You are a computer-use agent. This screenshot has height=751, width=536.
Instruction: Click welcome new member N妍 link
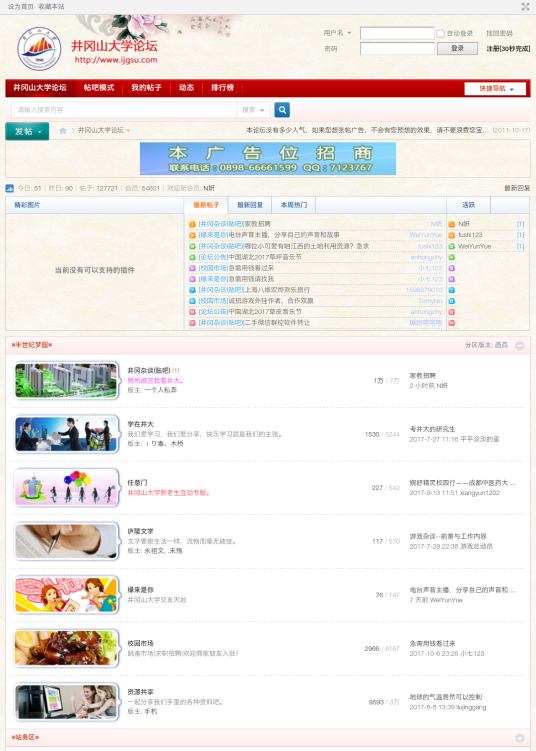209,188
